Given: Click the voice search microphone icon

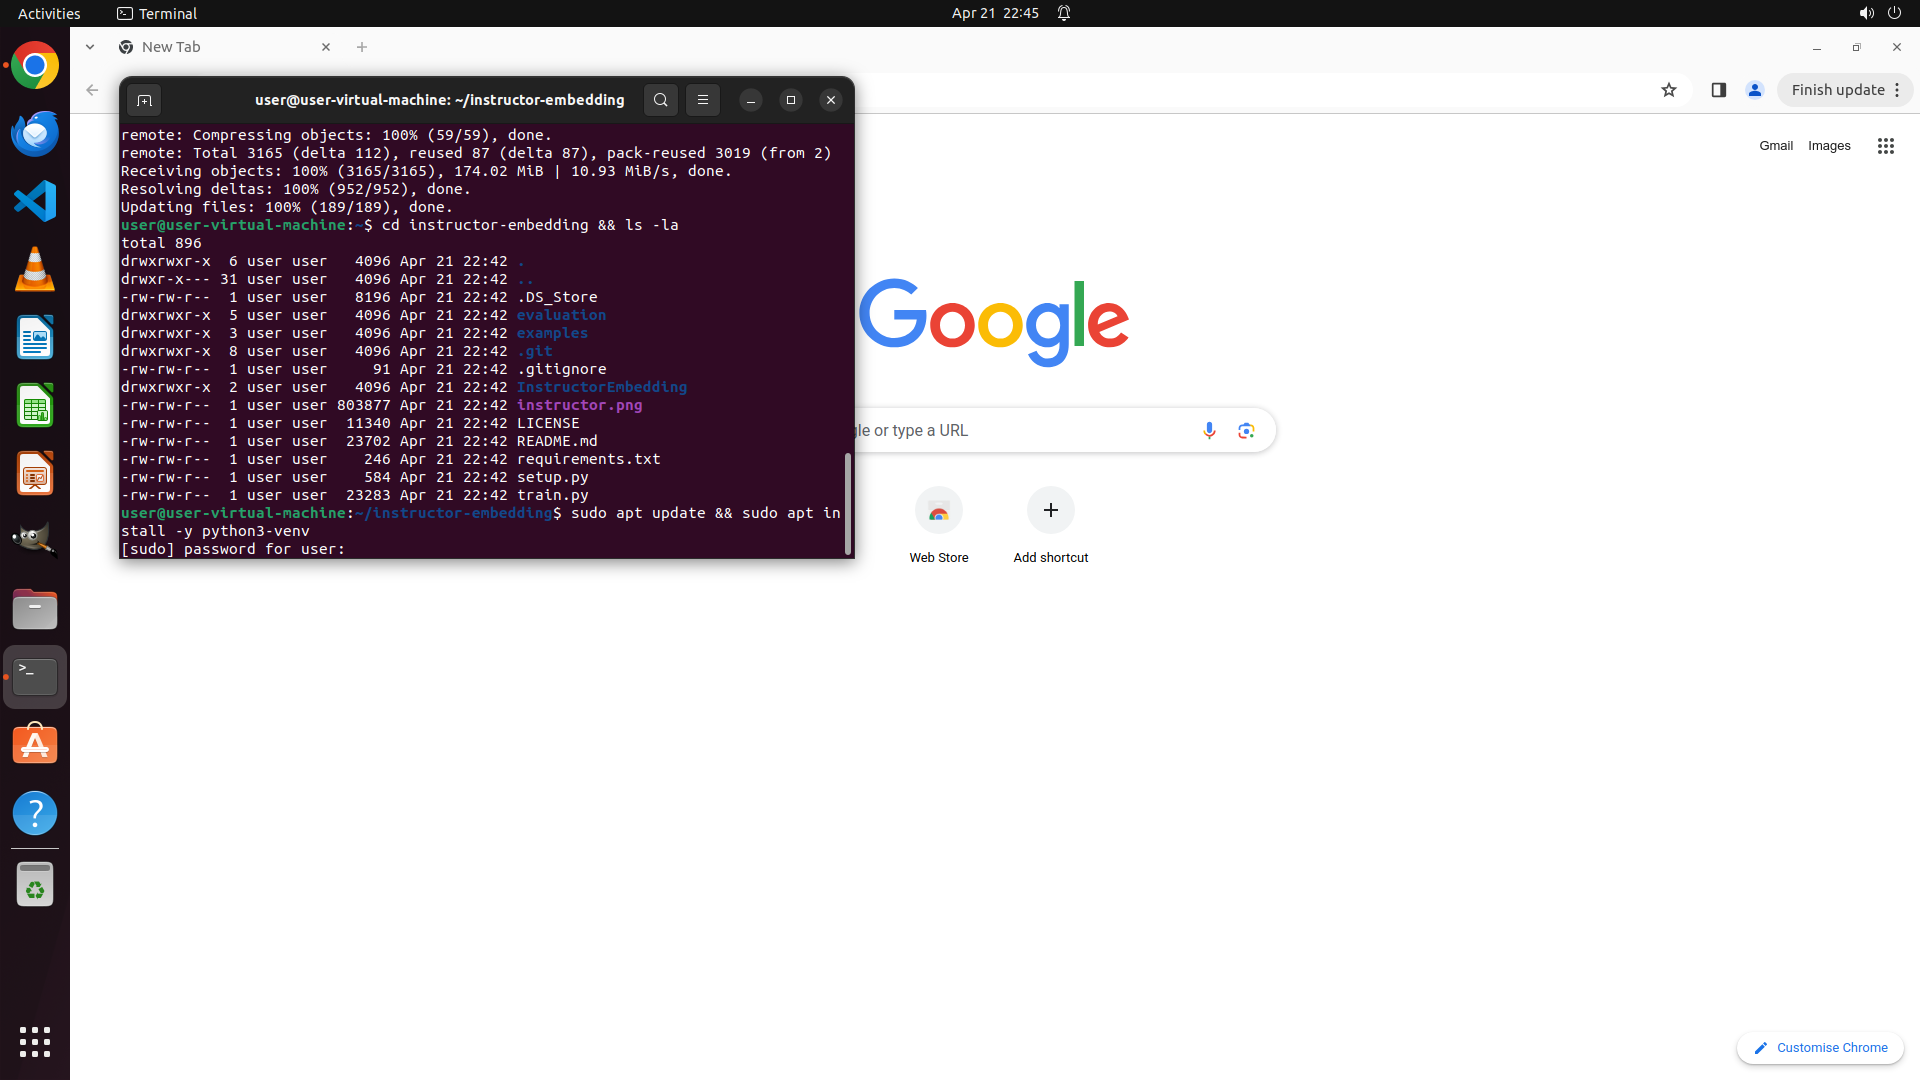Looking at the screenshot, I should (1209, 430).
